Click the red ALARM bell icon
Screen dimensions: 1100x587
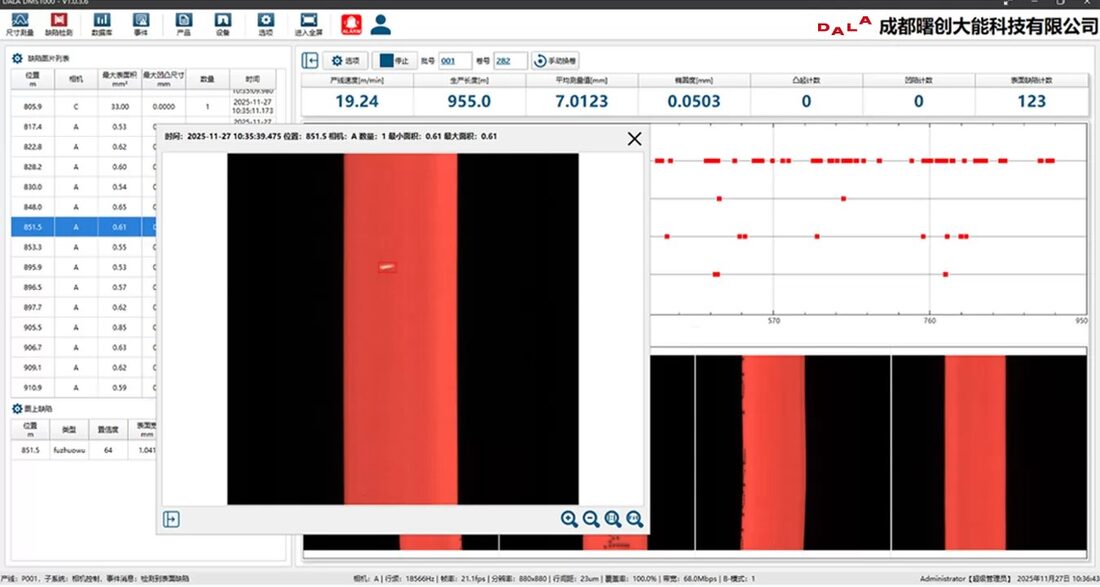351,25
